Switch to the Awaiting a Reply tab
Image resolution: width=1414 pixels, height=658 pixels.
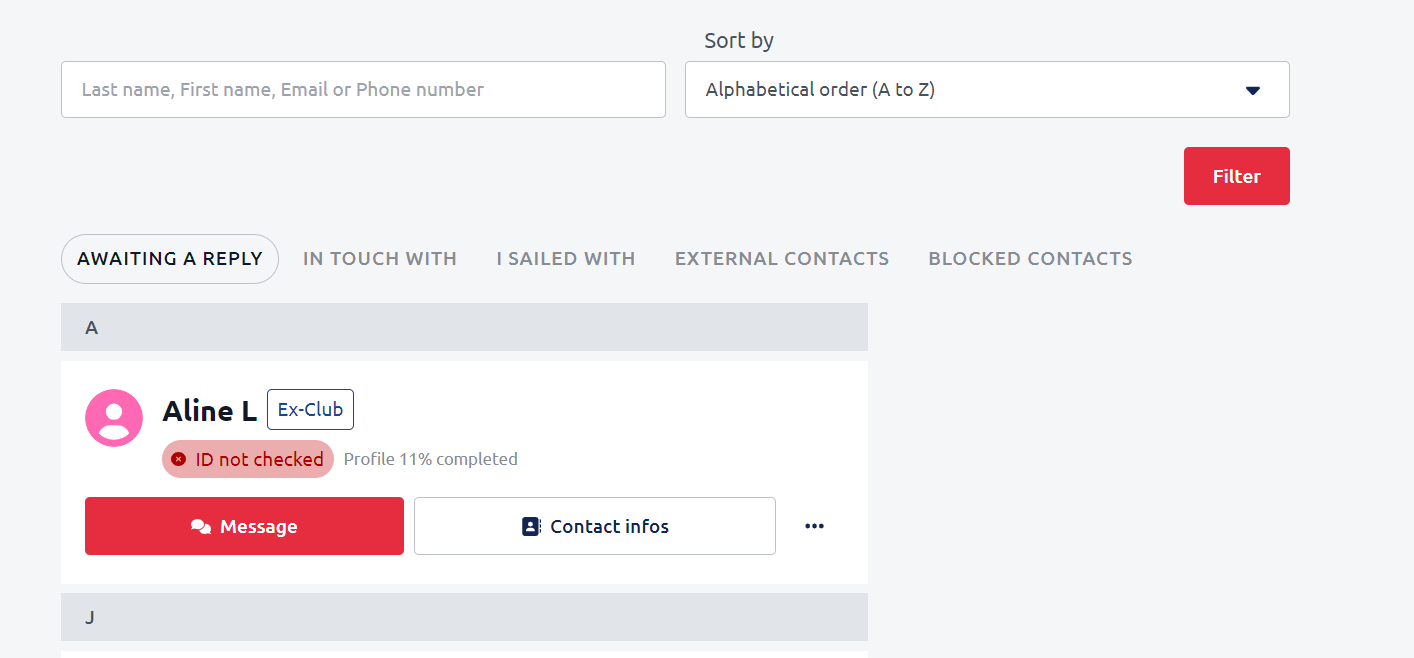(x=170, y=259)
